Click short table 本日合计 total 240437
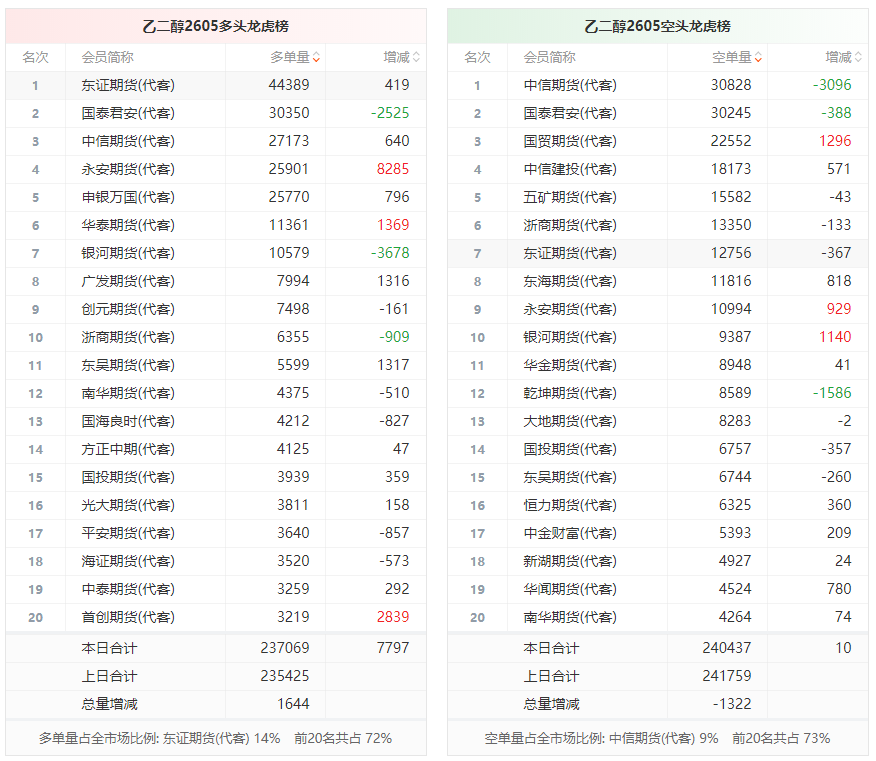 pyautogui.click(x=727, y=648)
